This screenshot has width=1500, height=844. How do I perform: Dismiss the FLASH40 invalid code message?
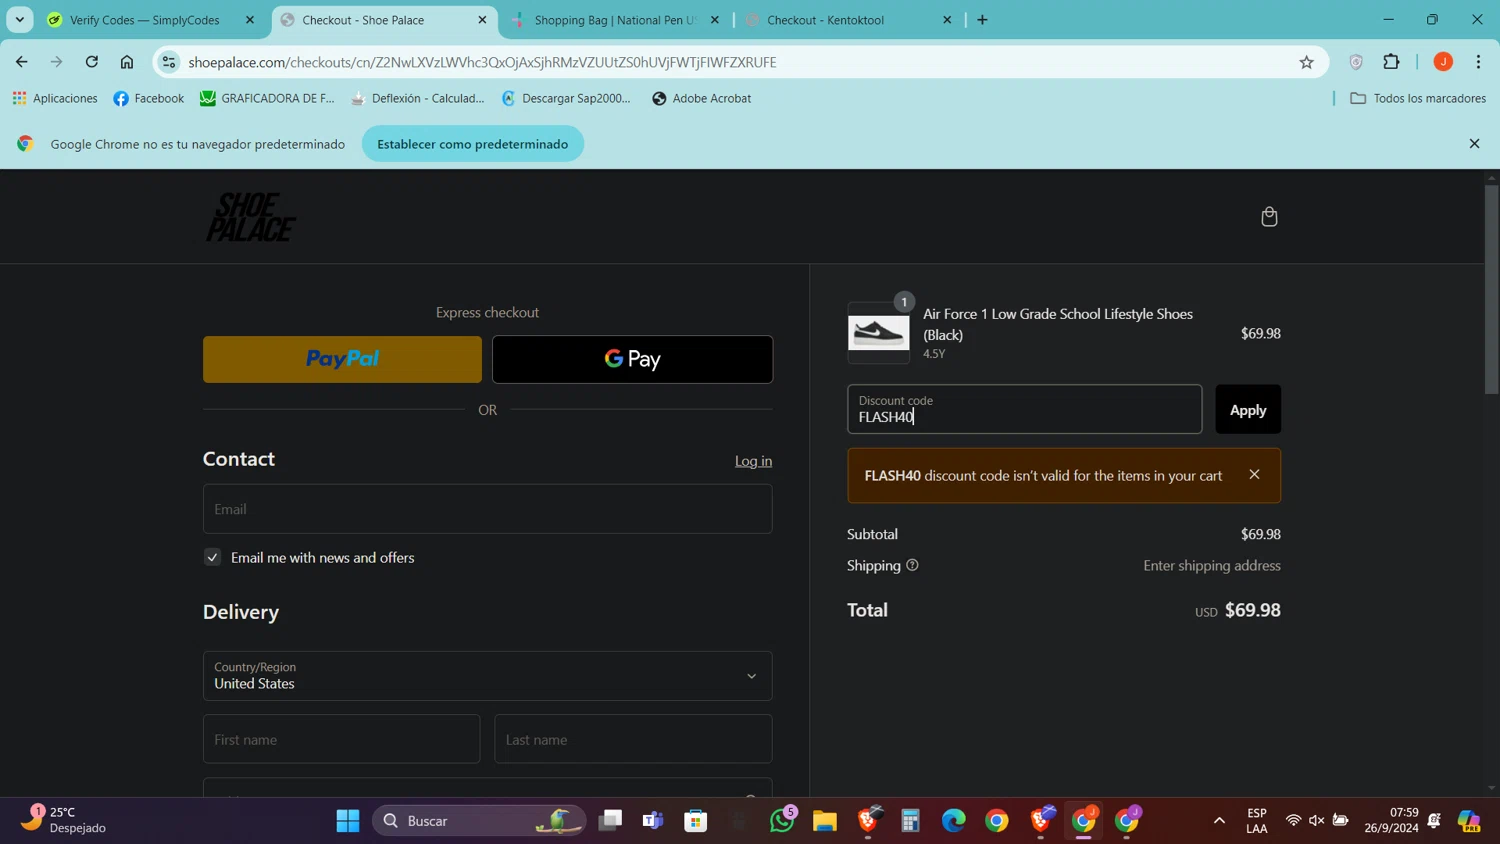(x=1254, y=475)
